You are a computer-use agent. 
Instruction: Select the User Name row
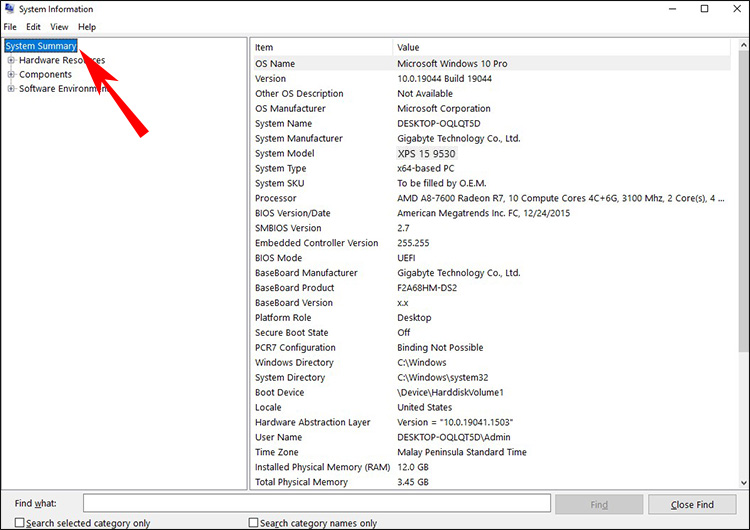click(491, 437)
